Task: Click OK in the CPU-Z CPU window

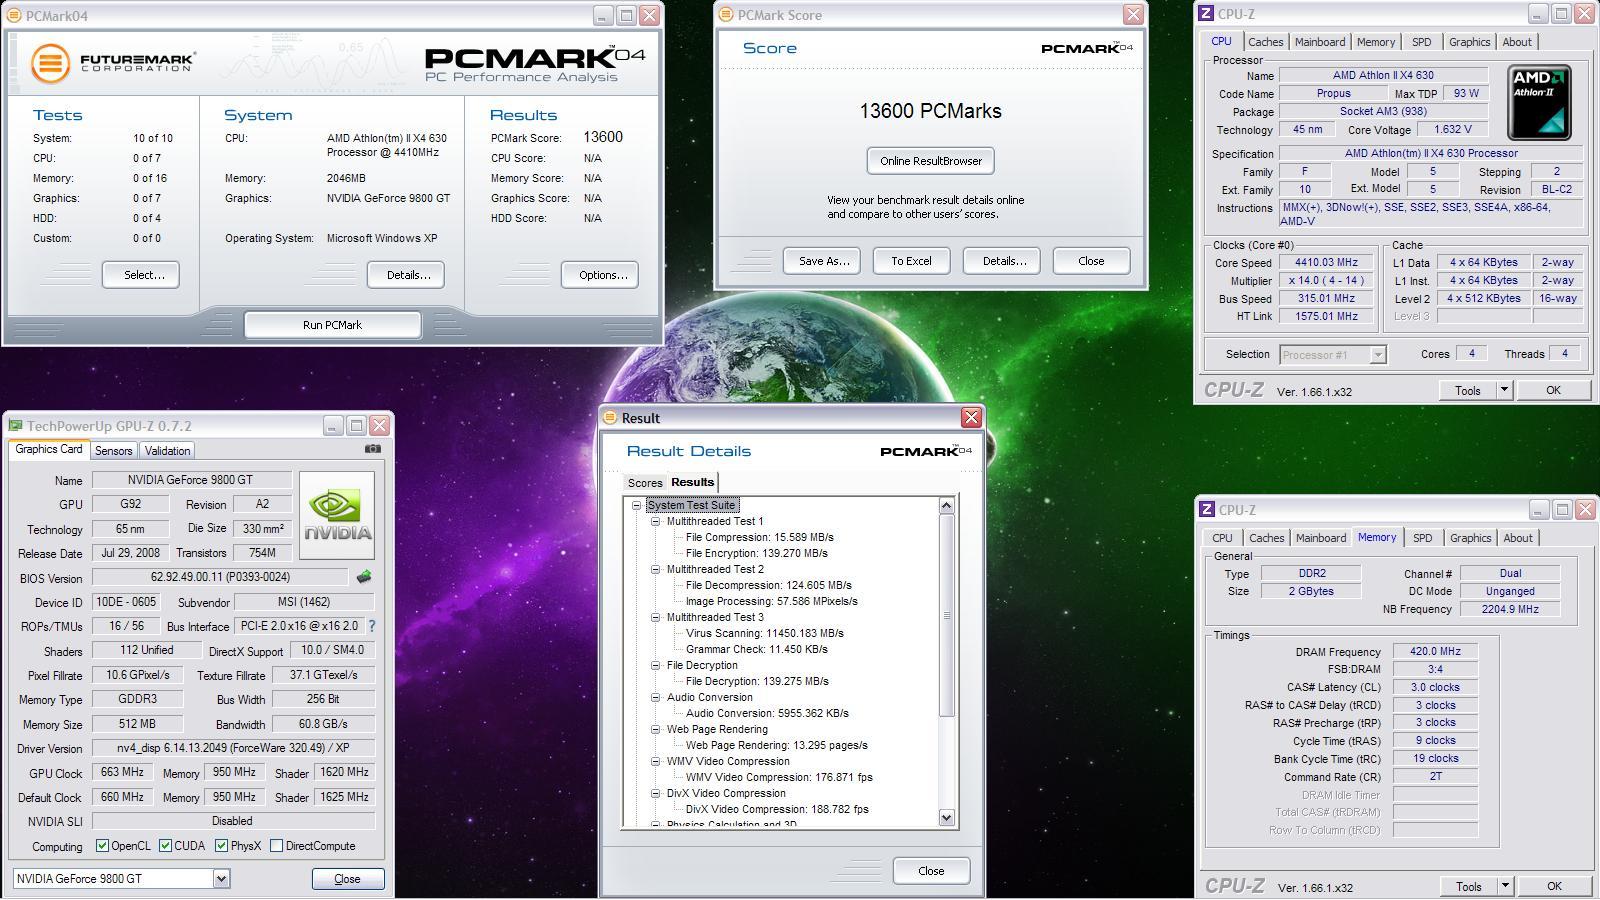Action: (1553, 391)
